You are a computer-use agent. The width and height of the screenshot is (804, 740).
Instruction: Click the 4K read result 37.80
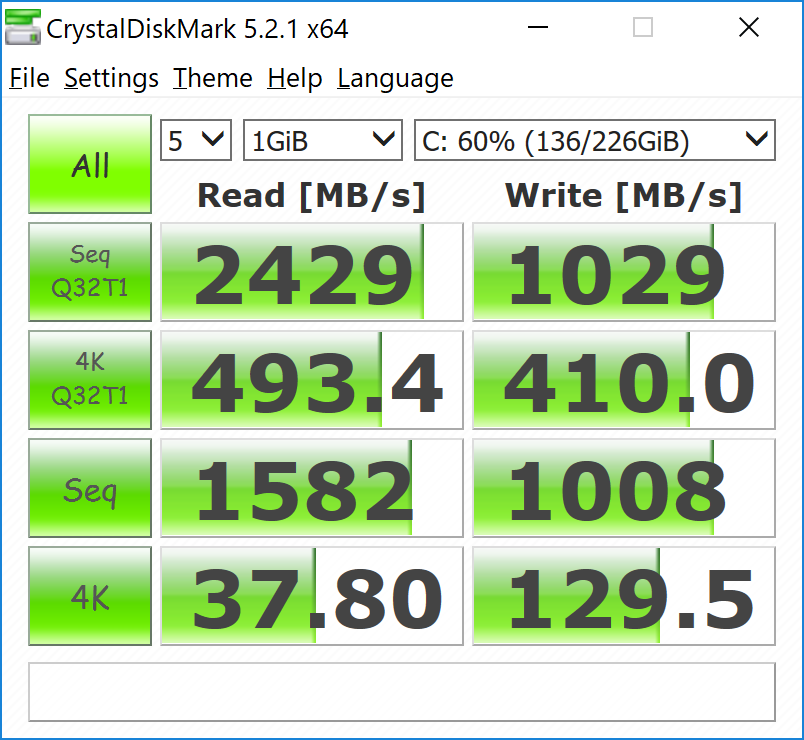coord(312,596)
